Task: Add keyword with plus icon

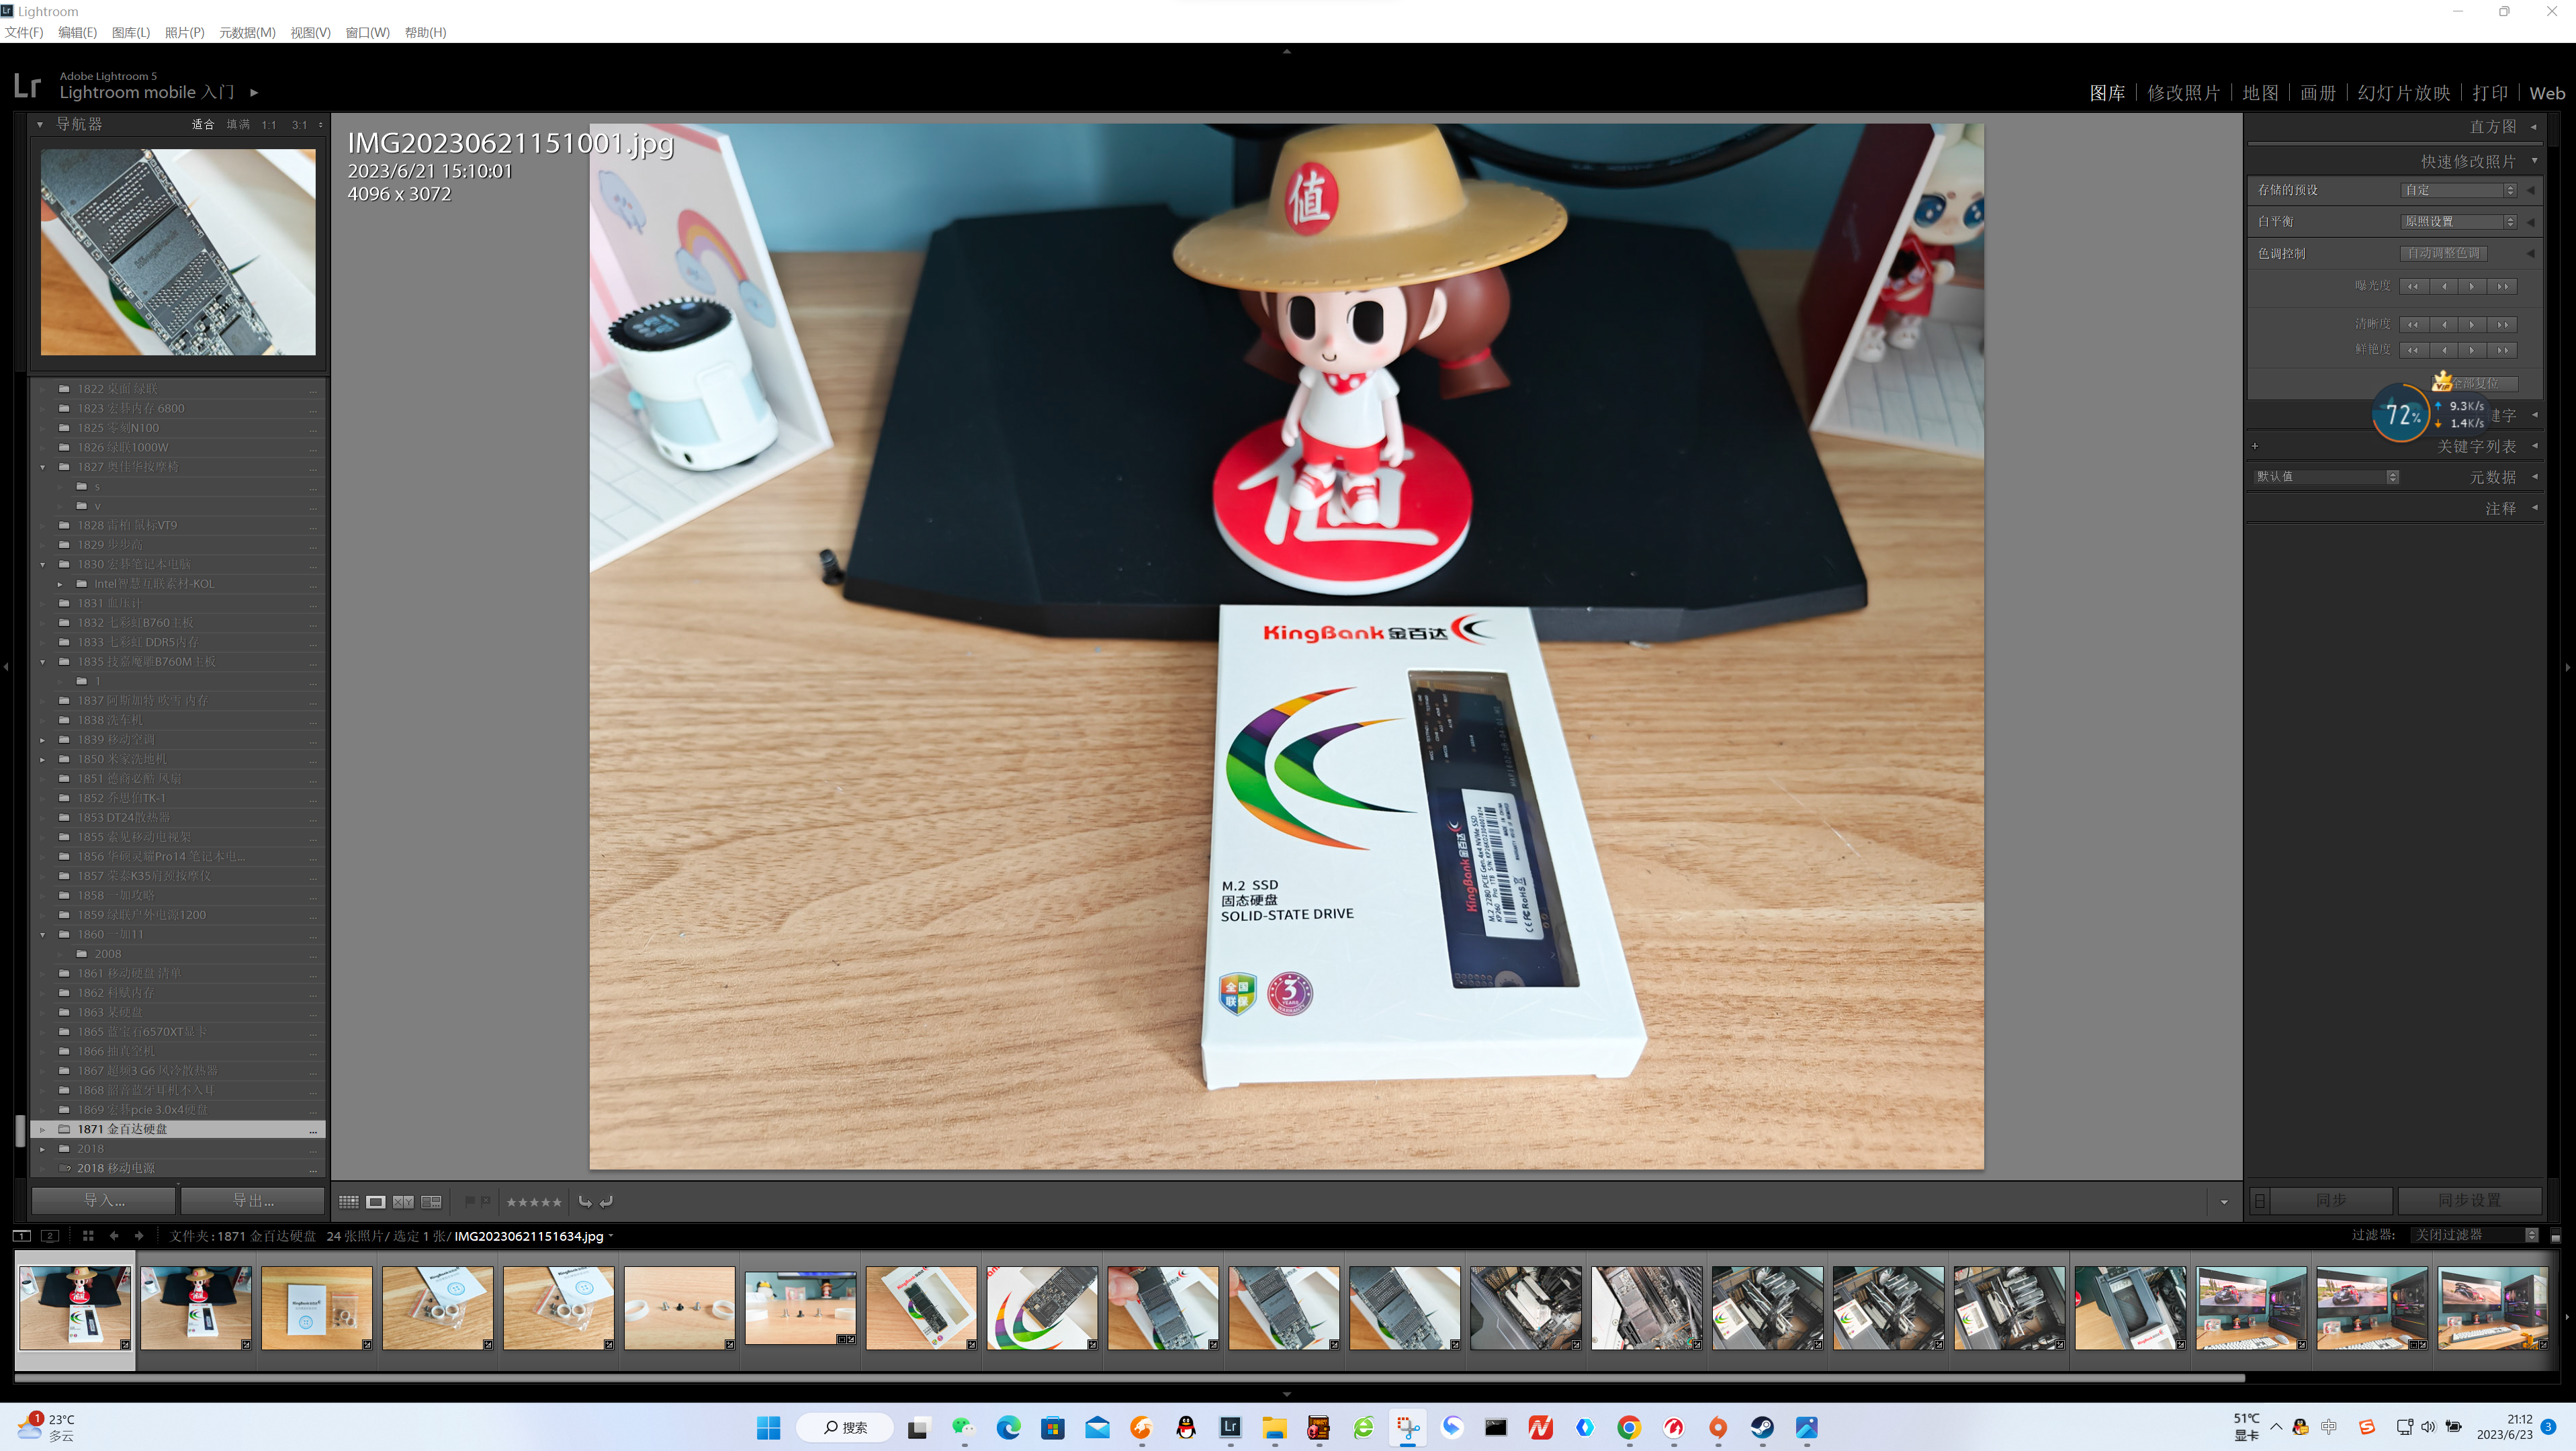Action: click(2255, 446)
